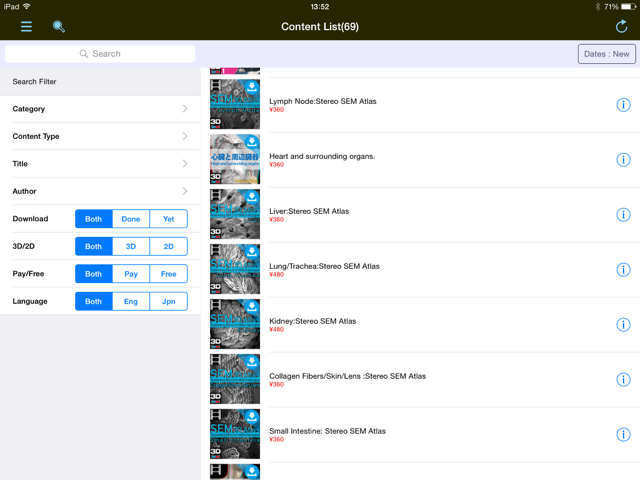Show only Free content
Viewport: 640px width, 480px height.
point(168,274)
